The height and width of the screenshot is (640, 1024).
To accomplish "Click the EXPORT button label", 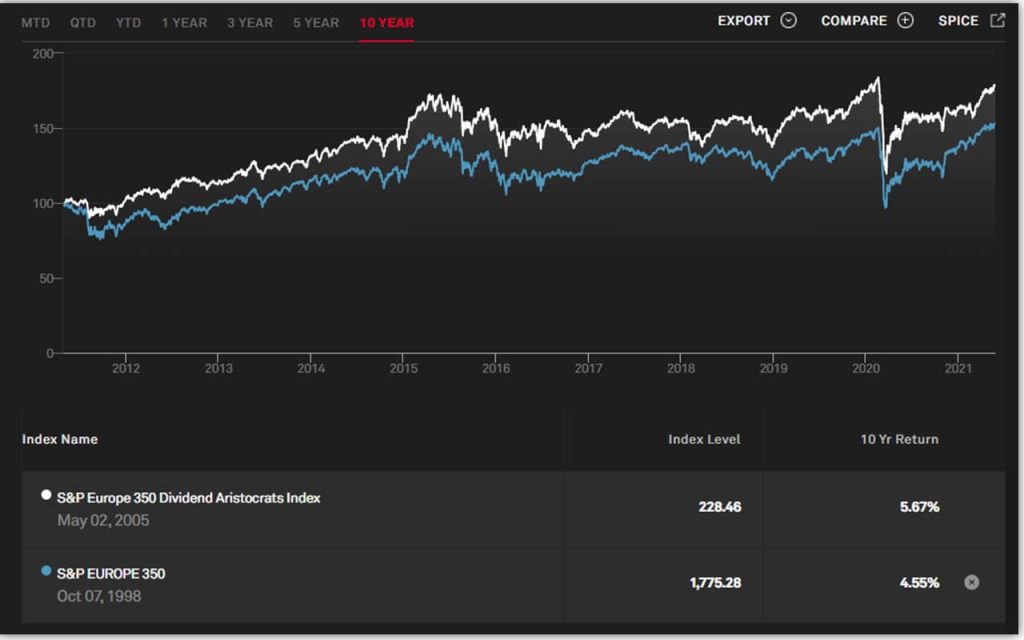I will coord(744,21).
